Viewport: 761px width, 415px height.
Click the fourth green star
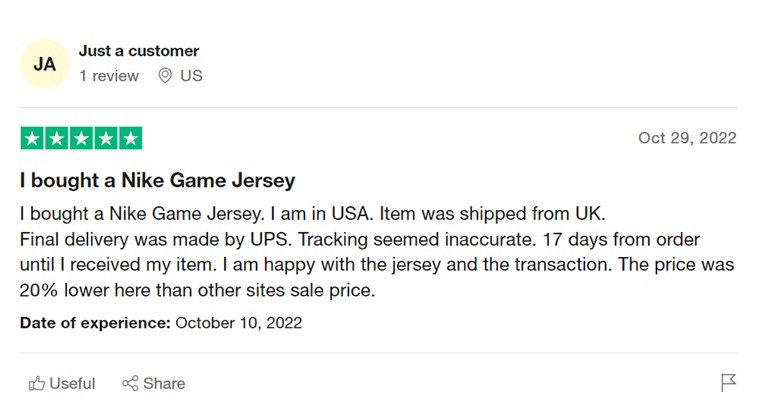[x=106, y=138]
